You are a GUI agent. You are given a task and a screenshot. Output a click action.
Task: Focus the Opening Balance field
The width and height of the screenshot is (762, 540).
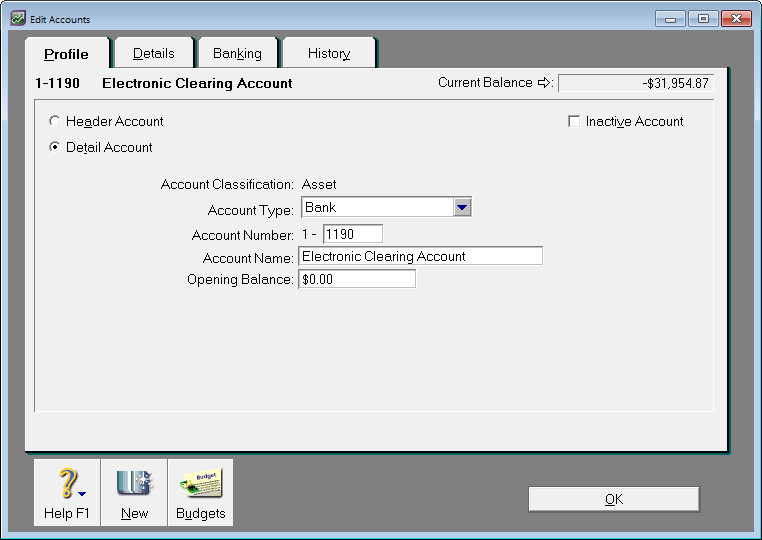pyautogui.click(x=356, y=279)
